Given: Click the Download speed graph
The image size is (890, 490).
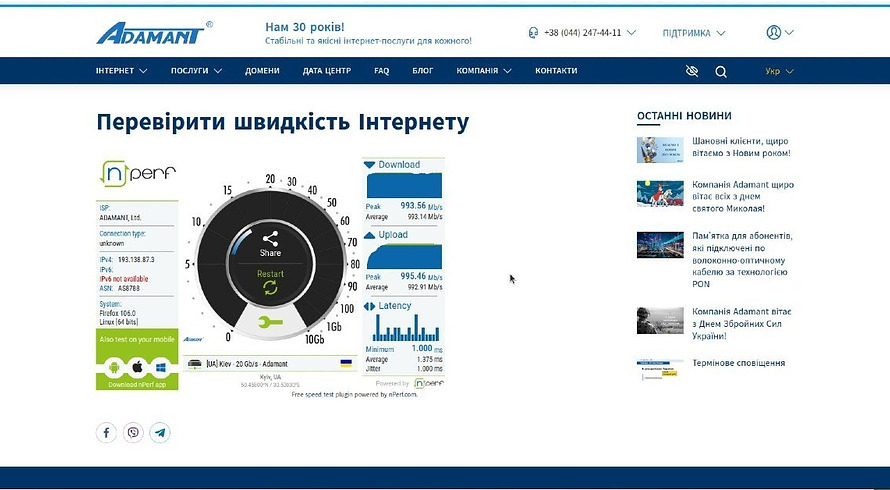Looking at the screenshot, I should 404,185.
